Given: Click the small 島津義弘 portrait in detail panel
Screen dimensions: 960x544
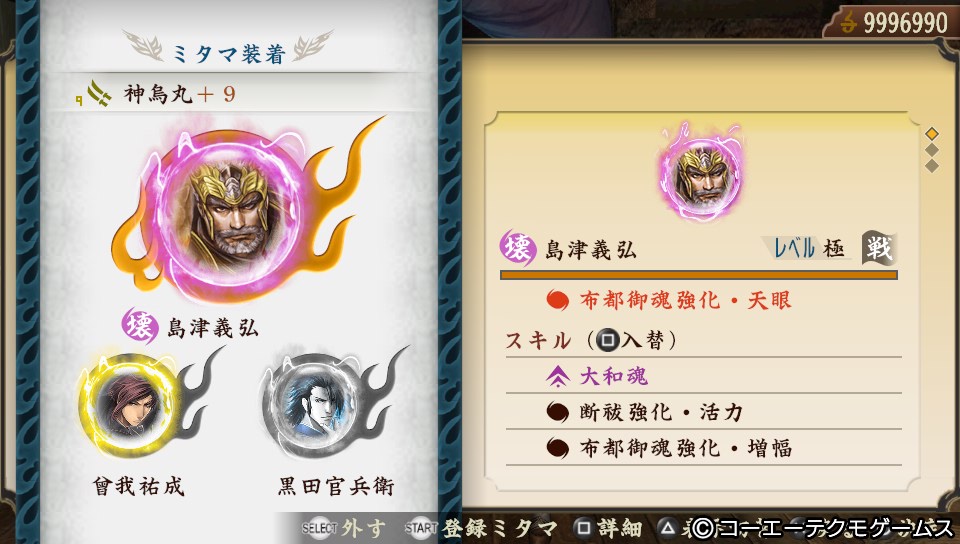Looking at the screenshot, I should [700, 174].
